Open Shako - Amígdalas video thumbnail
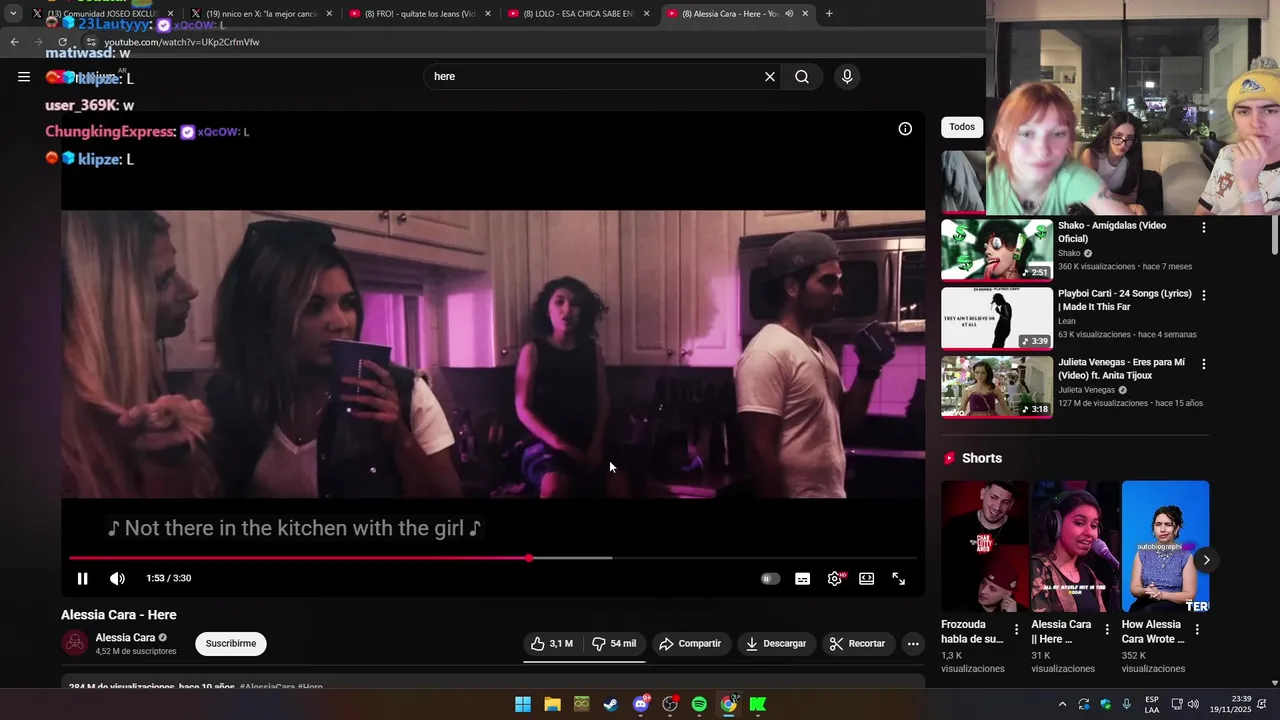1280x720 pixels. [997, 250]
